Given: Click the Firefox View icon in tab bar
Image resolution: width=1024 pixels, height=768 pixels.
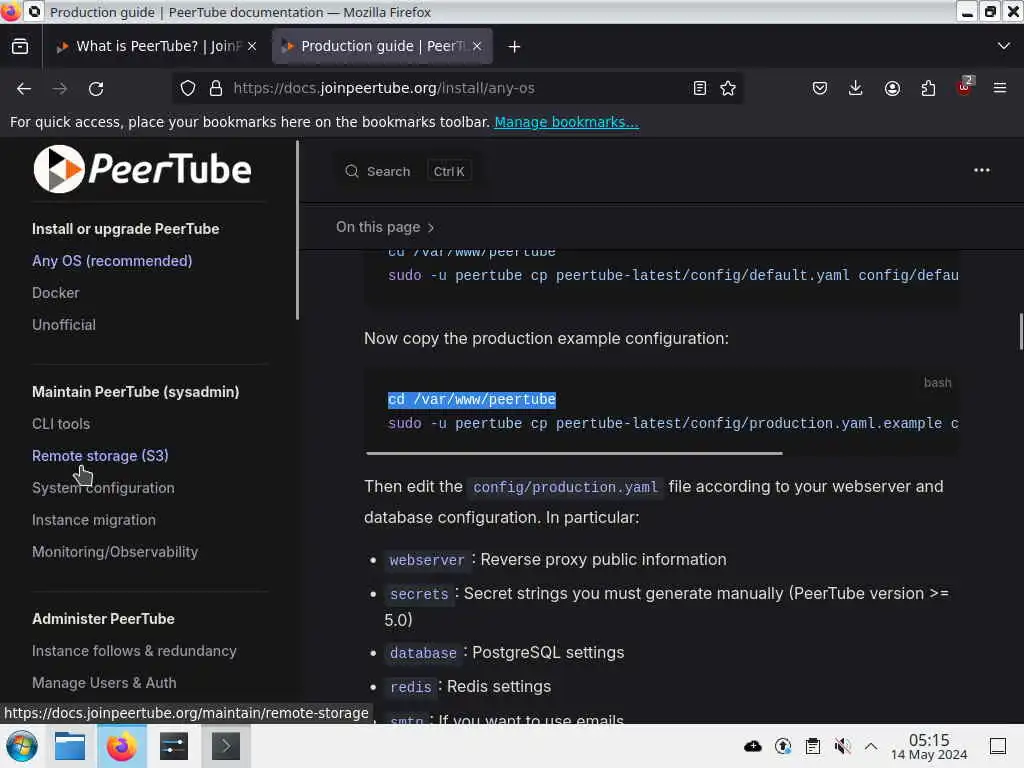Looking at the screenshot, I should (x=20, y=46).
